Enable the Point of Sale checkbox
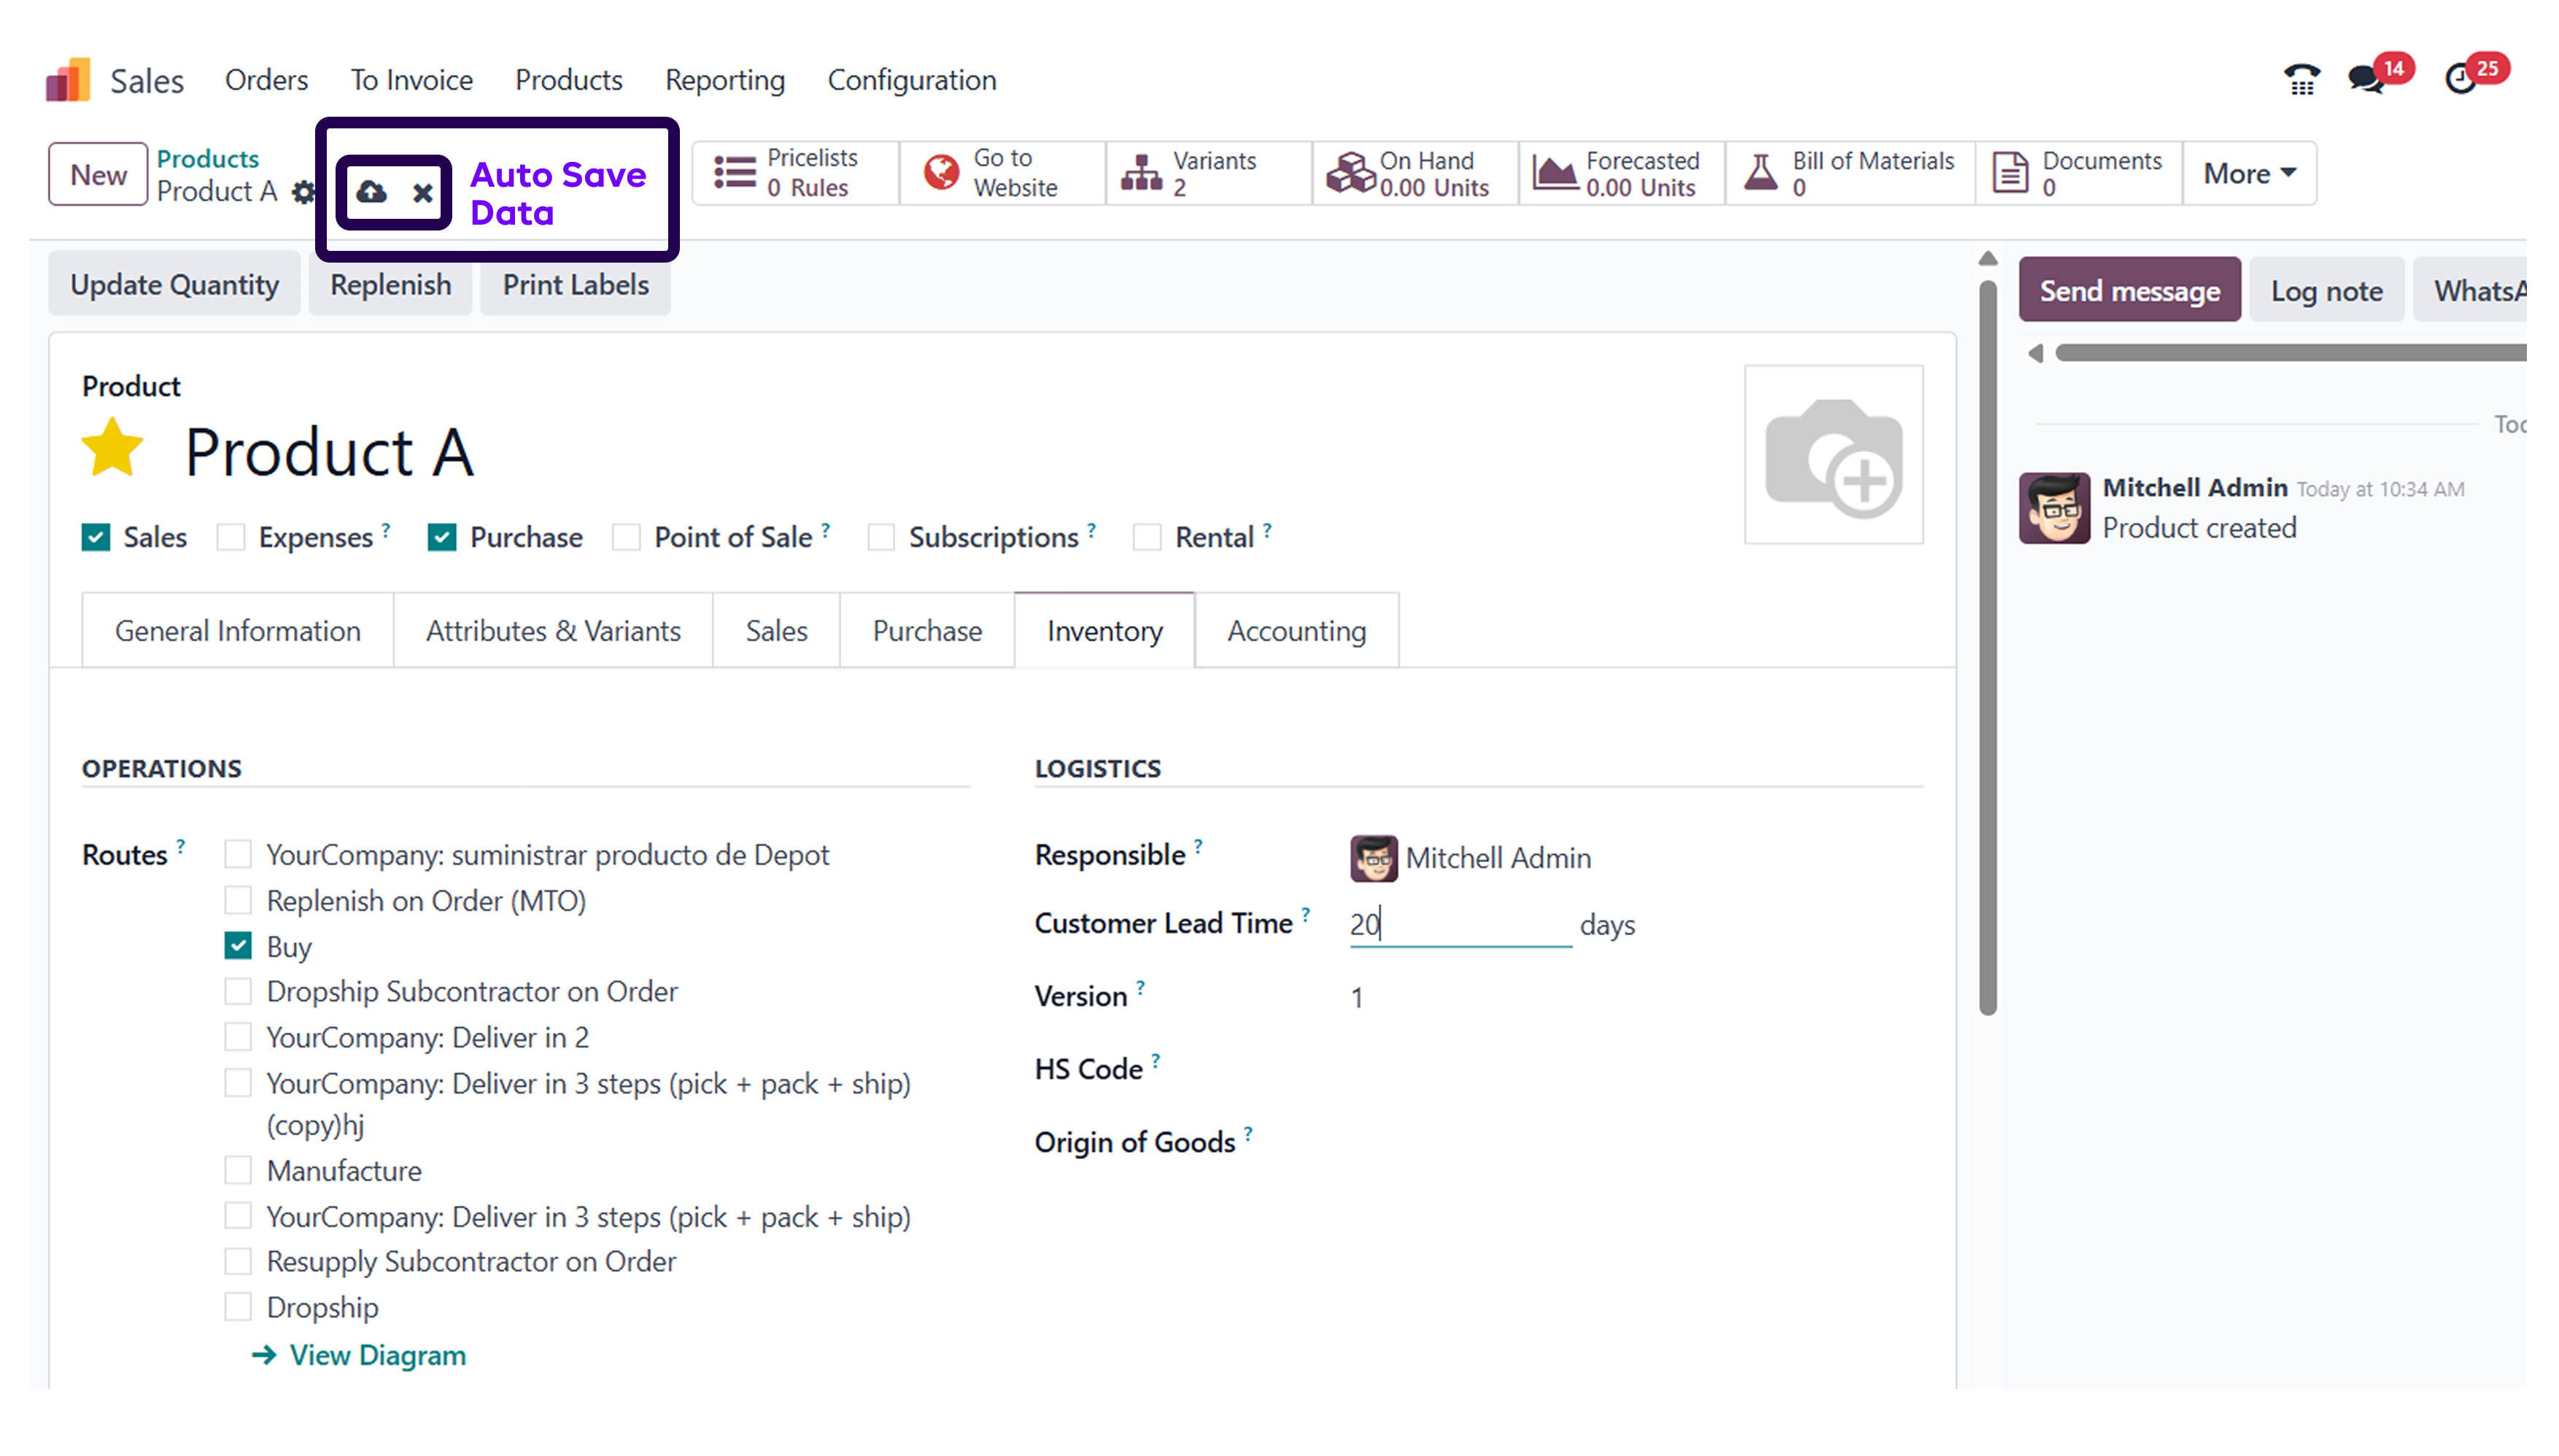 [626, 537]
